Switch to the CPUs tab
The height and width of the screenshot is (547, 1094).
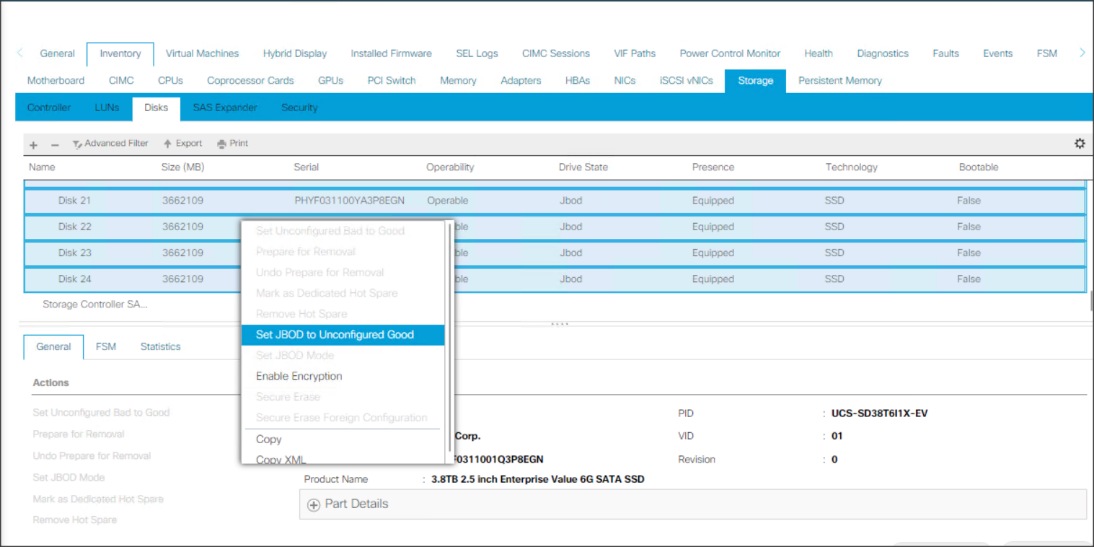170,80
